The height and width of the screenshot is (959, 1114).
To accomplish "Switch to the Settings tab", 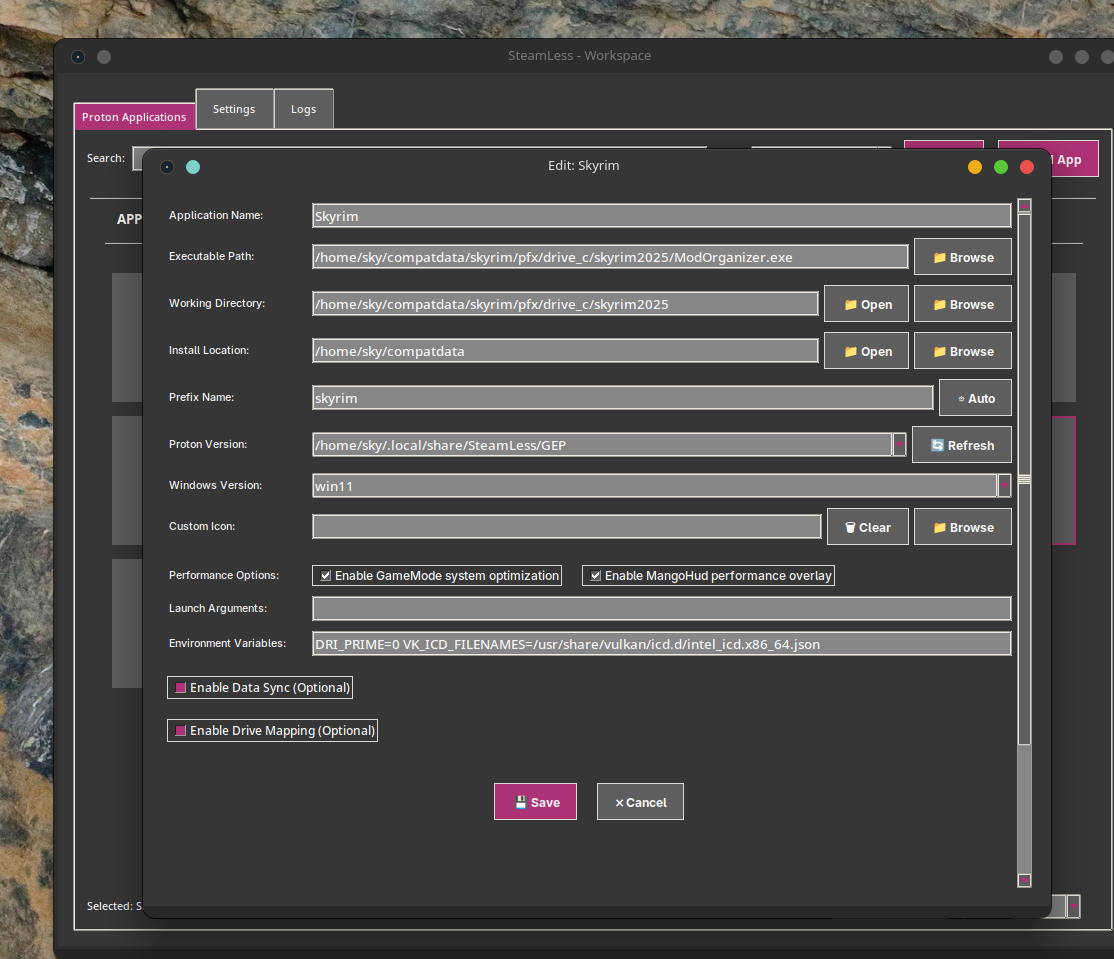I will [234, 109].
